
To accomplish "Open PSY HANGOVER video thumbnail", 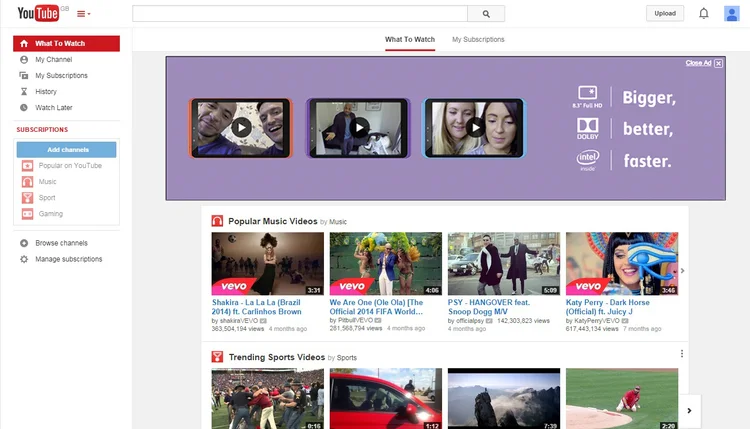I will (x=504, y=264).
